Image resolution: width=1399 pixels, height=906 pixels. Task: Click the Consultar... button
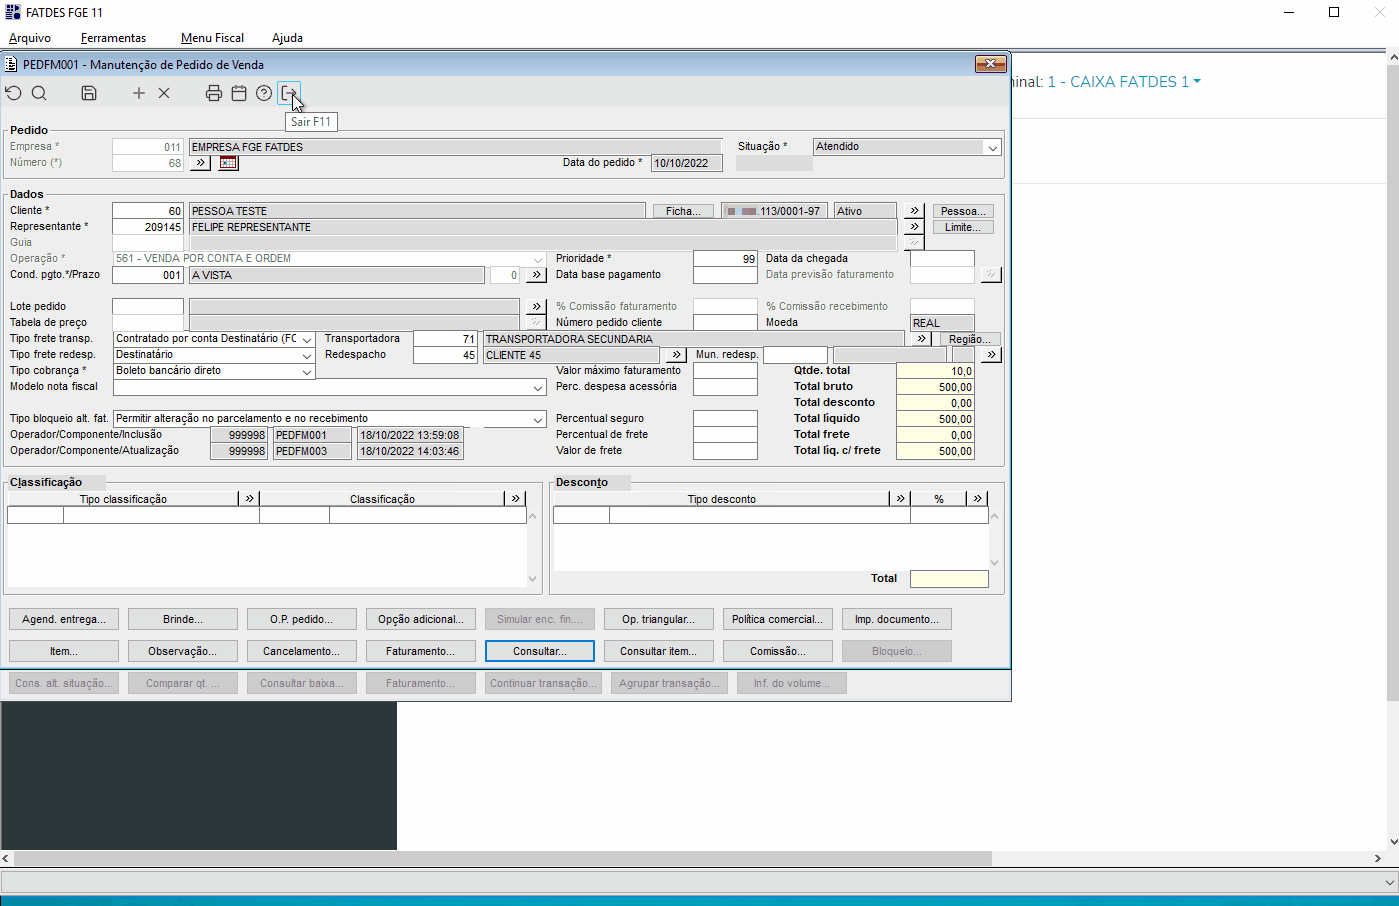pos(540,651)
